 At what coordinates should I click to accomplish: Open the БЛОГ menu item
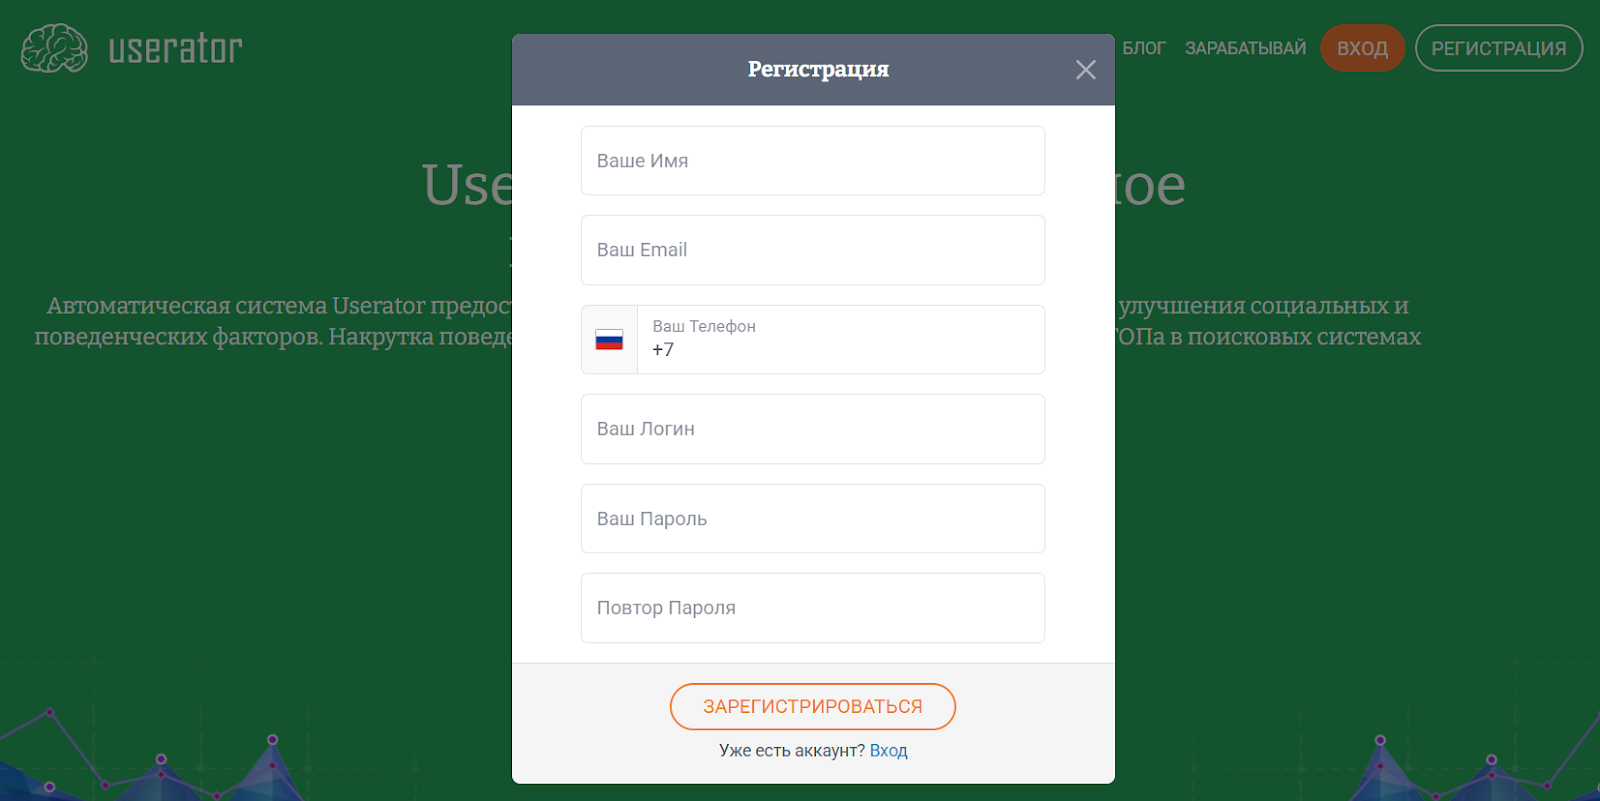point(1144,48)
